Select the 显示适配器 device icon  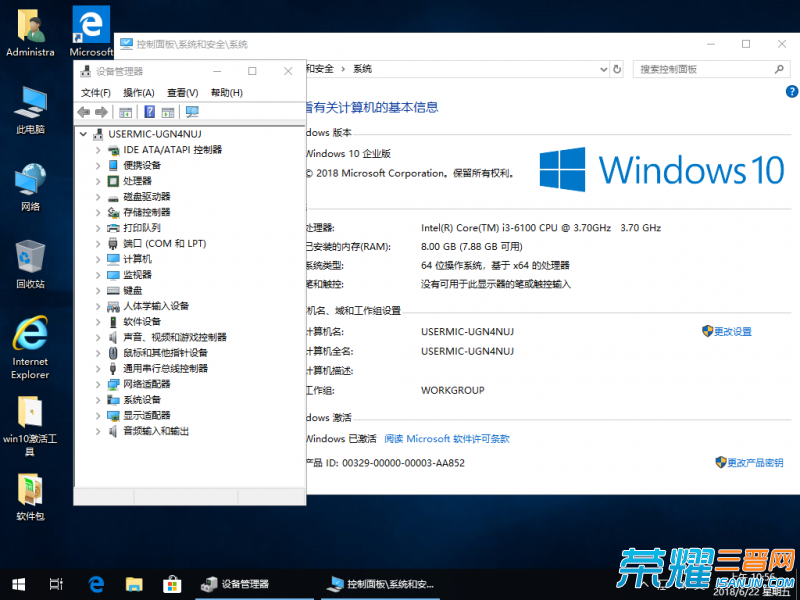point(113,416)
